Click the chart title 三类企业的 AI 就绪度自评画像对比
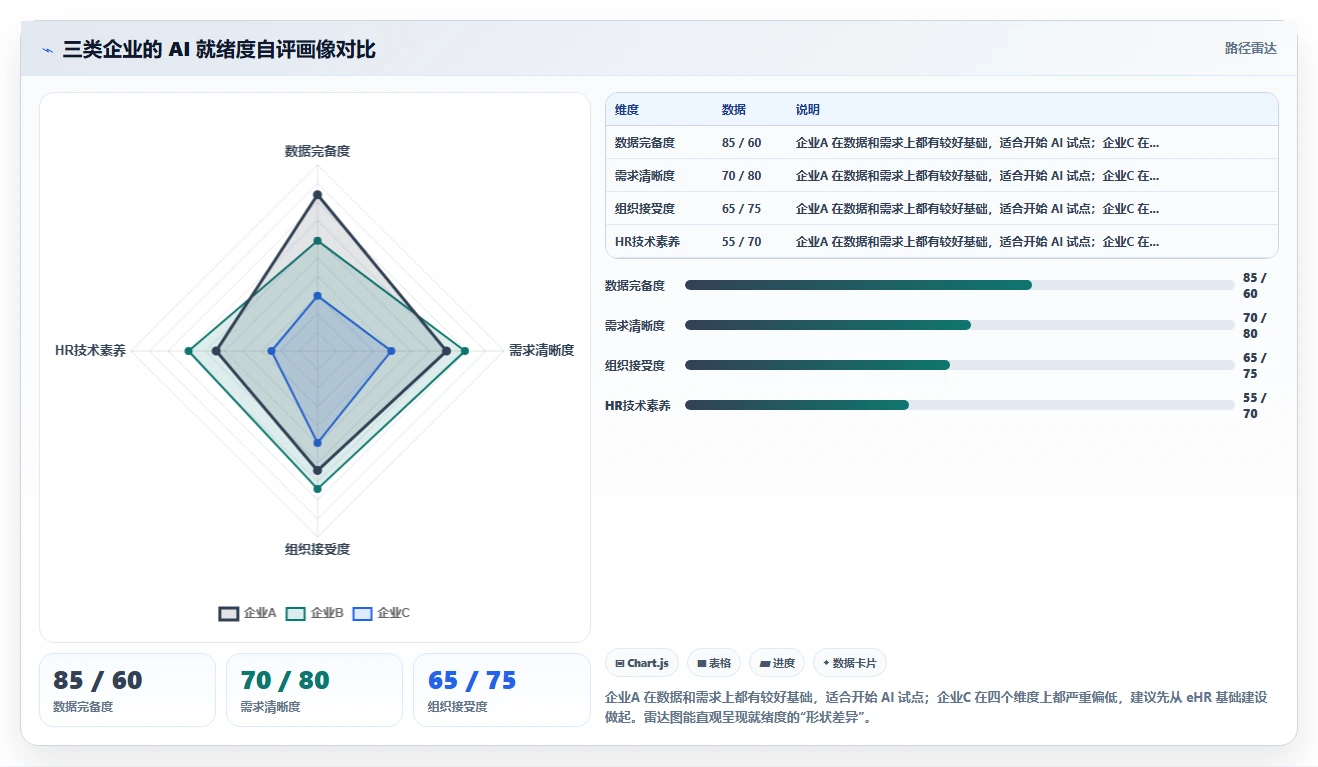The height and width of the screenshot is (767, 1318). point(219,49)
